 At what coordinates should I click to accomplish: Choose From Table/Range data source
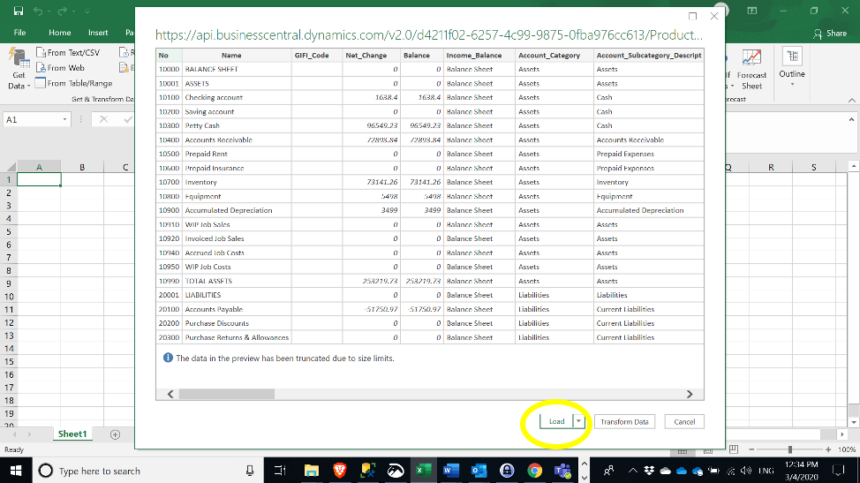point(74,83)
